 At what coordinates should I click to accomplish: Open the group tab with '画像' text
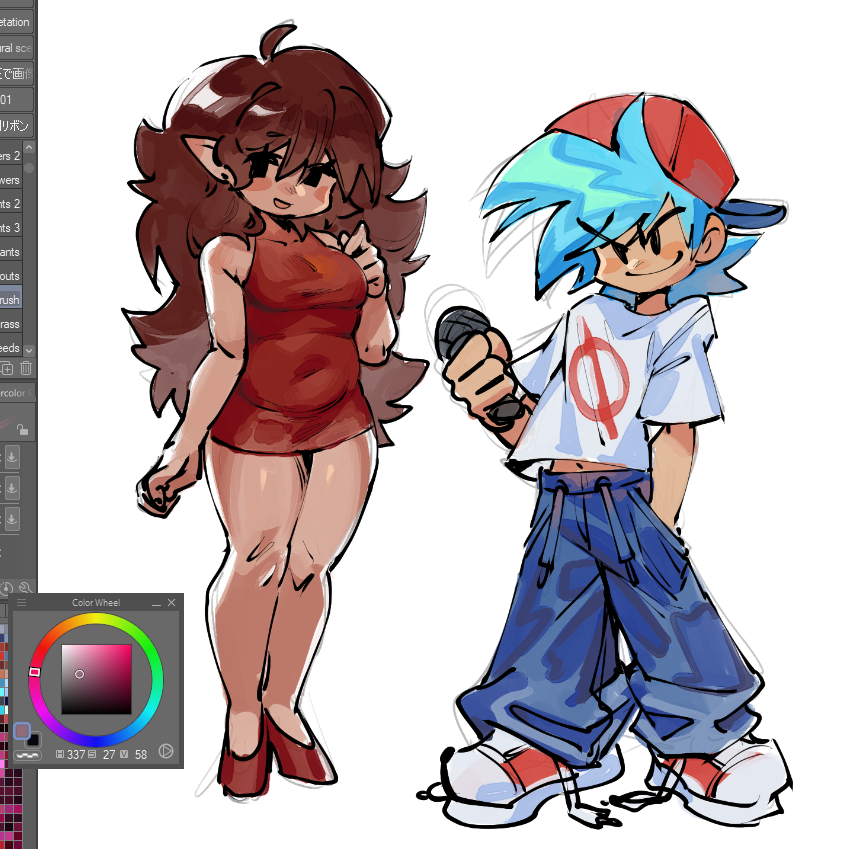pos(17,74)
